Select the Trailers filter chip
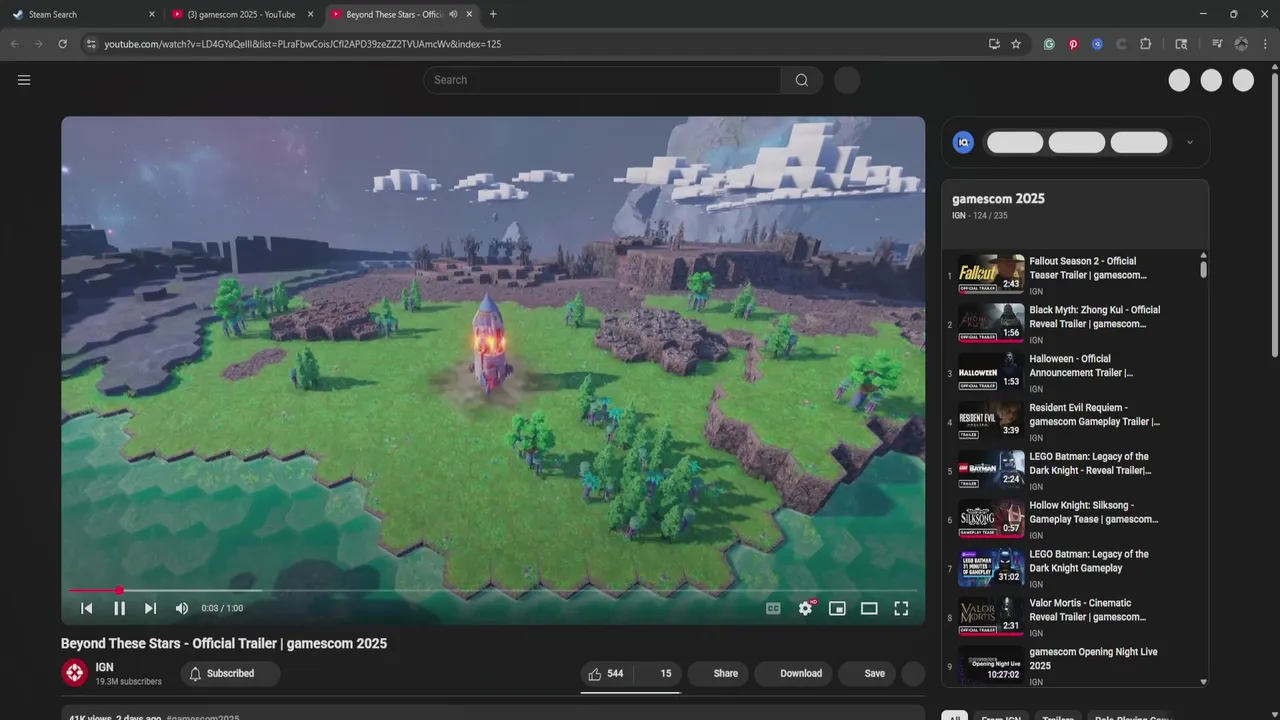This screenshot has height=720, width=1280. point(1058,716)
